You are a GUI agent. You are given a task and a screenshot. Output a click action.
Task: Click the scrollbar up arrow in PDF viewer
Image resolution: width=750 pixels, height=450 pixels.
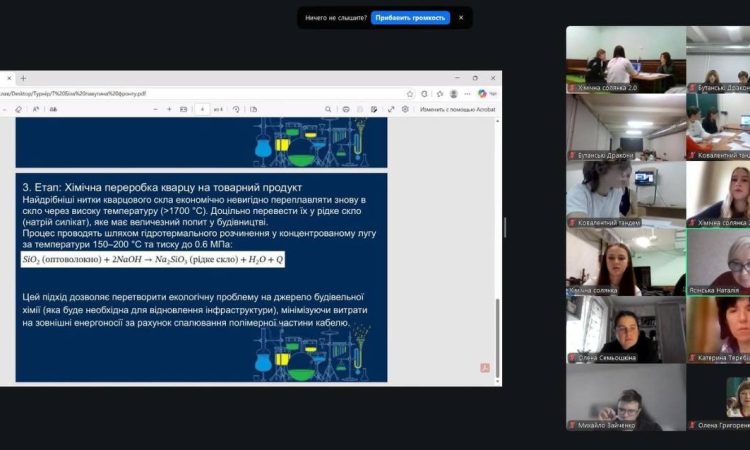[x=497, y=121]
